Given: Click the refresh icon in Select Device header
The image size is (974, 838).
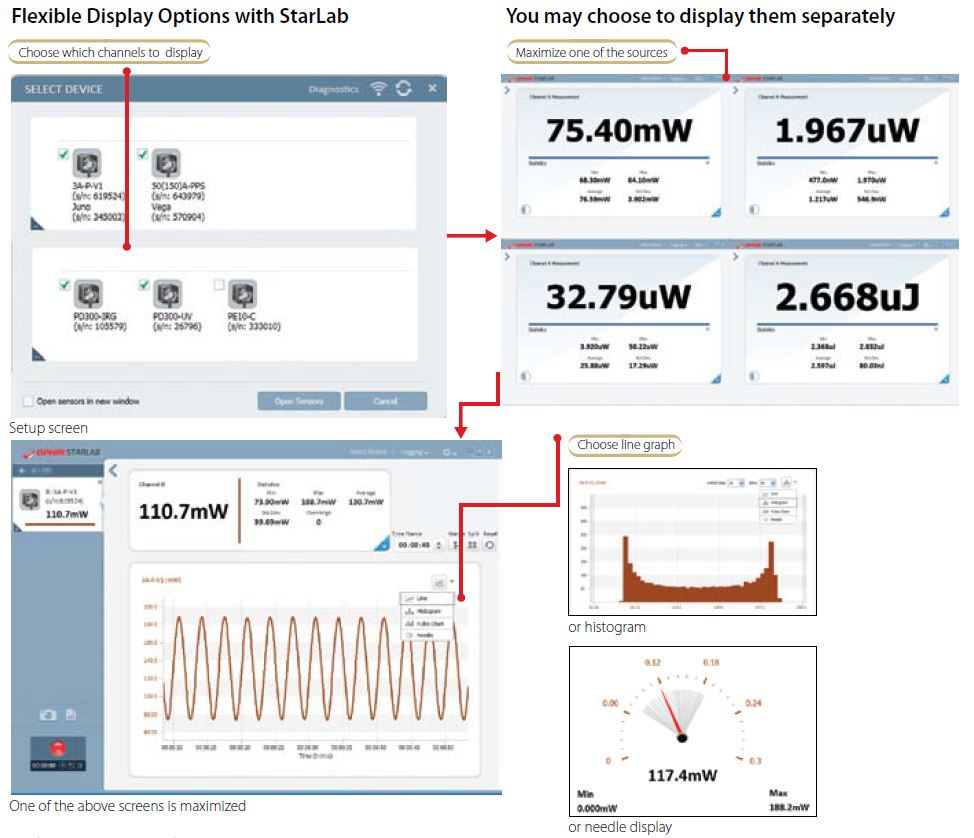Looking at the screenshot, I should [404, 88].
